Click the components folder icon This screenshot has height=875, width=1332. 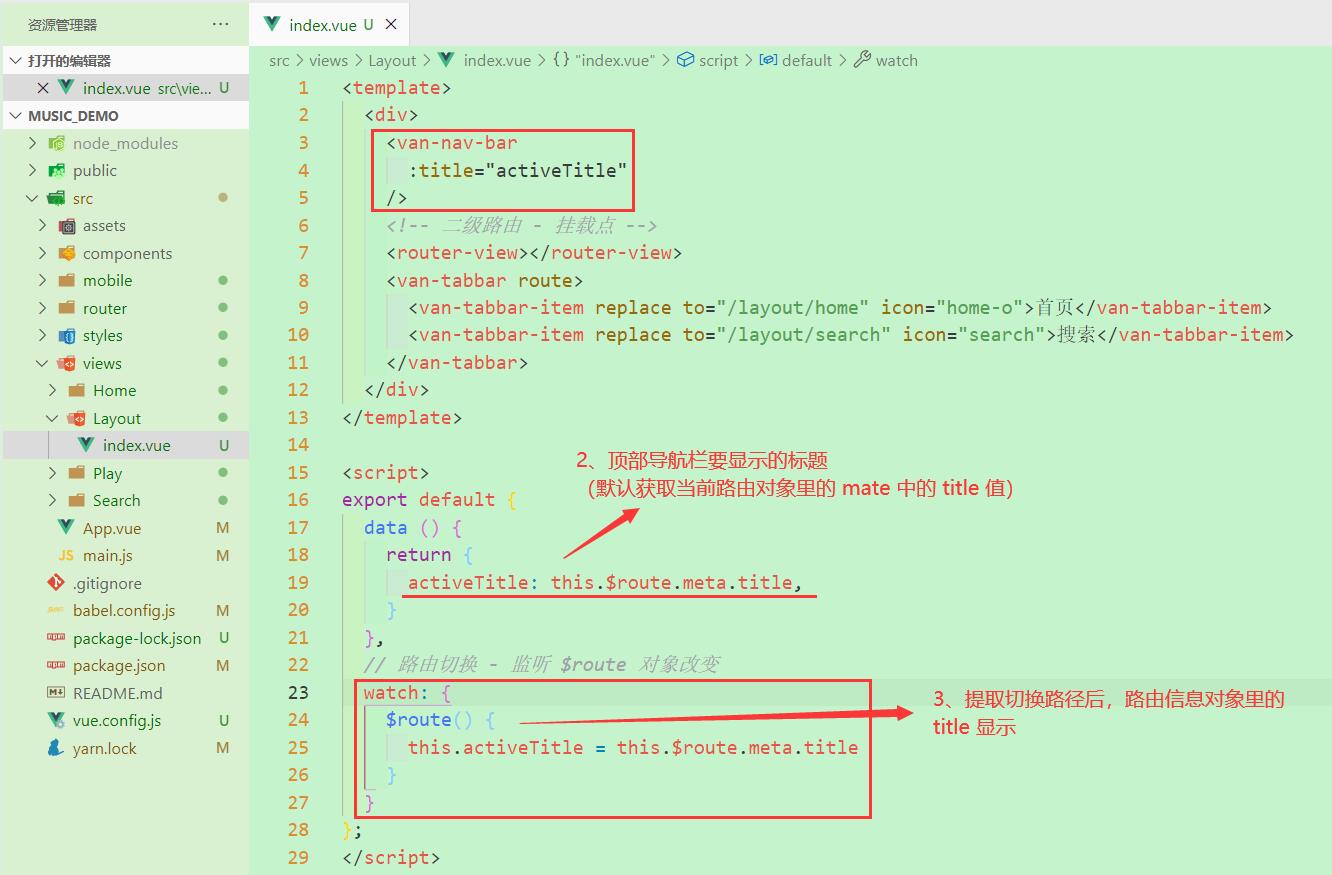click(x=67, y=253)
